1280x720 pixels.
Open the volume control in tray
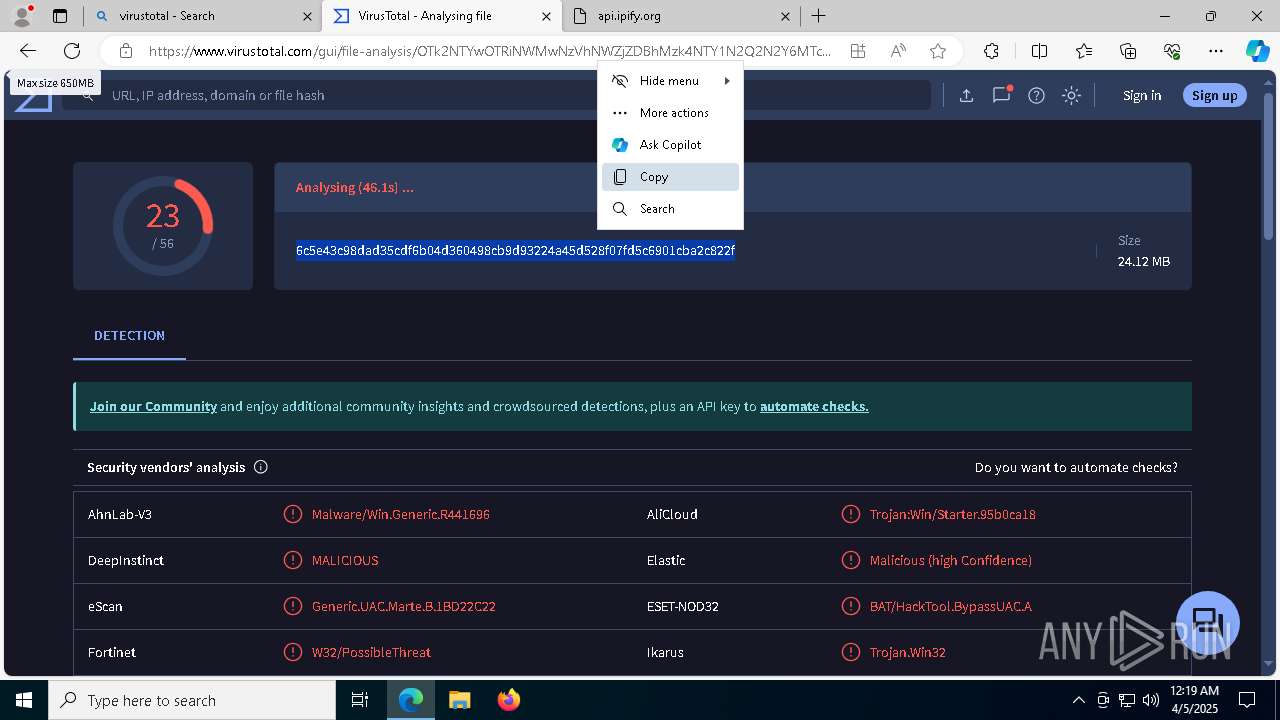click(x=1151, y=700)
